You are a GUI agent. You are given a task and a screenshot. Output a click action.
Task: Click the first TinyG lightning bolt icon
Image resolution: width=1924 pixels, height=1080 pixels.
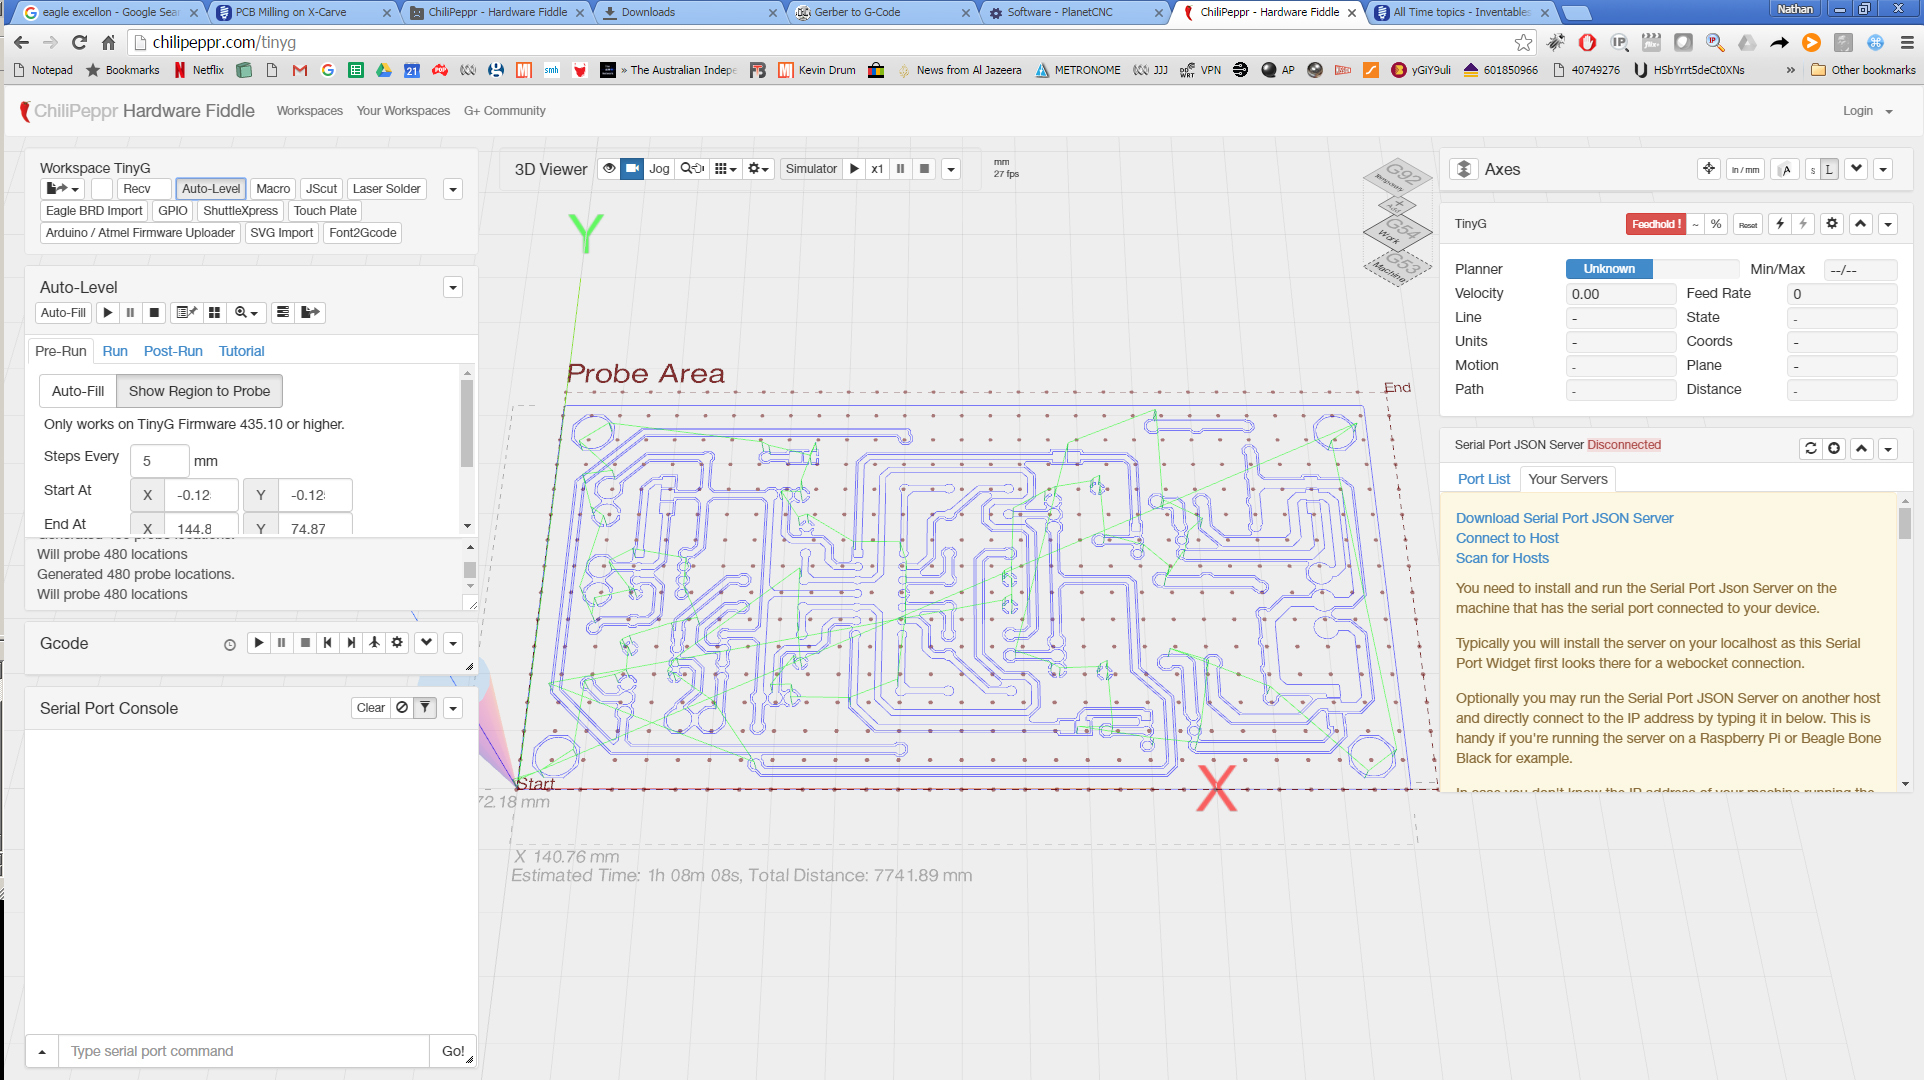[x=1780, y=224]
